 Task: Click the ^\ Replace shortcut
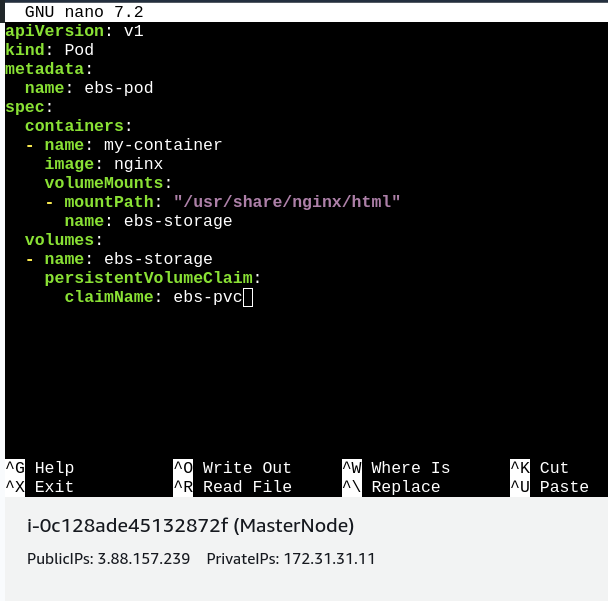pyautogui.click(x=391, y=487)
